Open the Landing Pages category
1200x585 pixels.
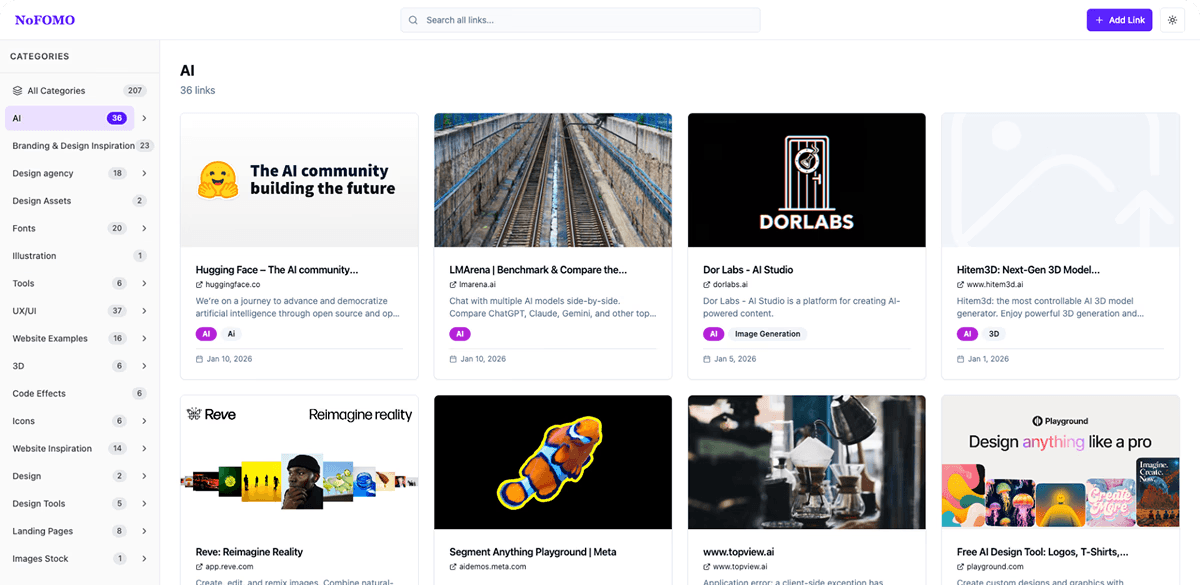click(69, 531)
